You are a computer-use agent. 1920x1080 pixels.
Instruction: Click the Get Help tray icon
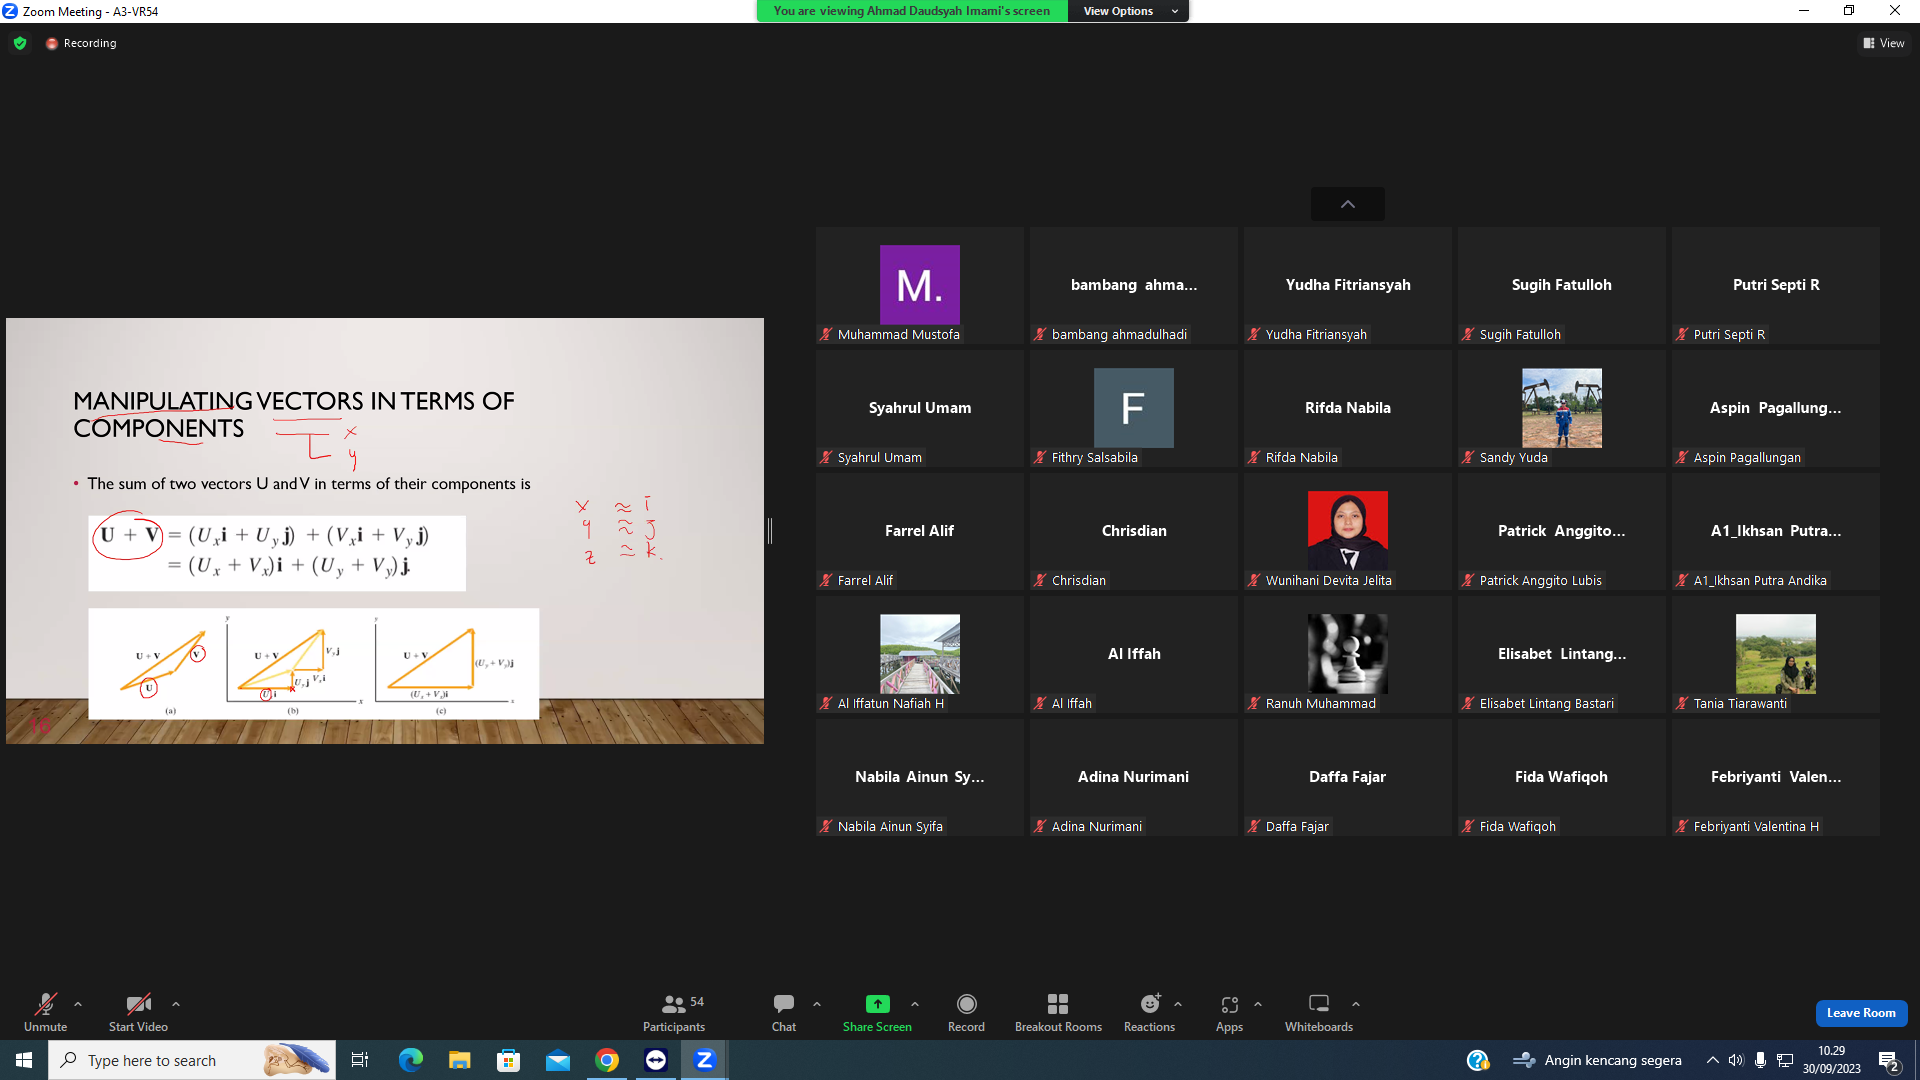tap(1477, 1060)
